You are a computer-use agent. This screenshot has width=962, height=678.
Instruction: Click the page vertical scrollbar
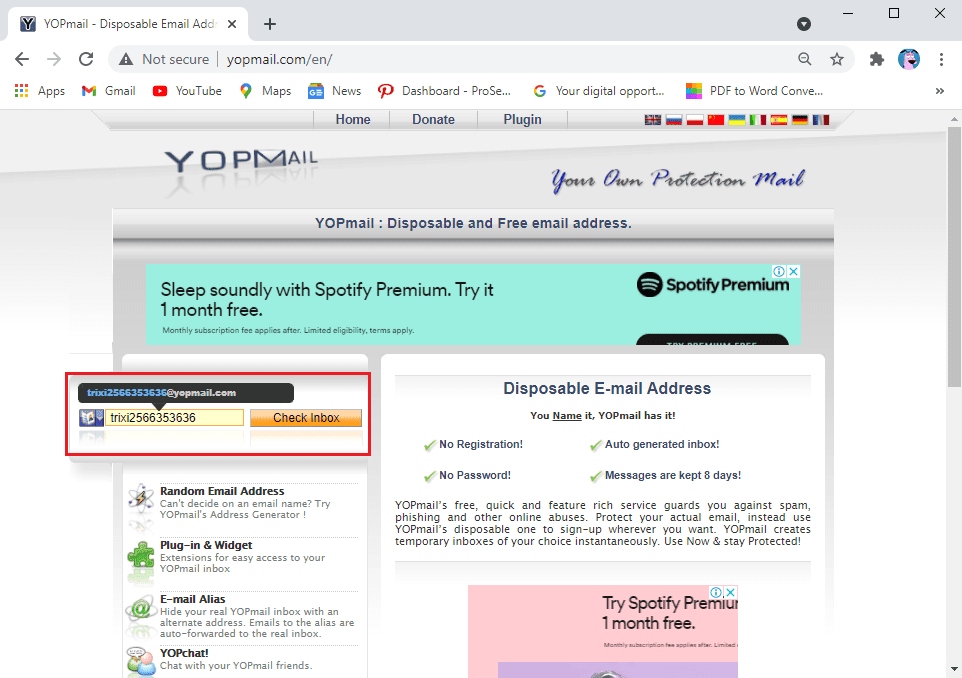(954, 258)
